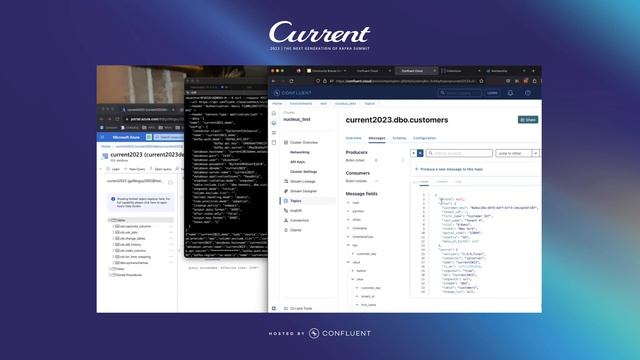Expand the partition message field
Viewport: 640px width, 360px height.
[x=349, y=211]
